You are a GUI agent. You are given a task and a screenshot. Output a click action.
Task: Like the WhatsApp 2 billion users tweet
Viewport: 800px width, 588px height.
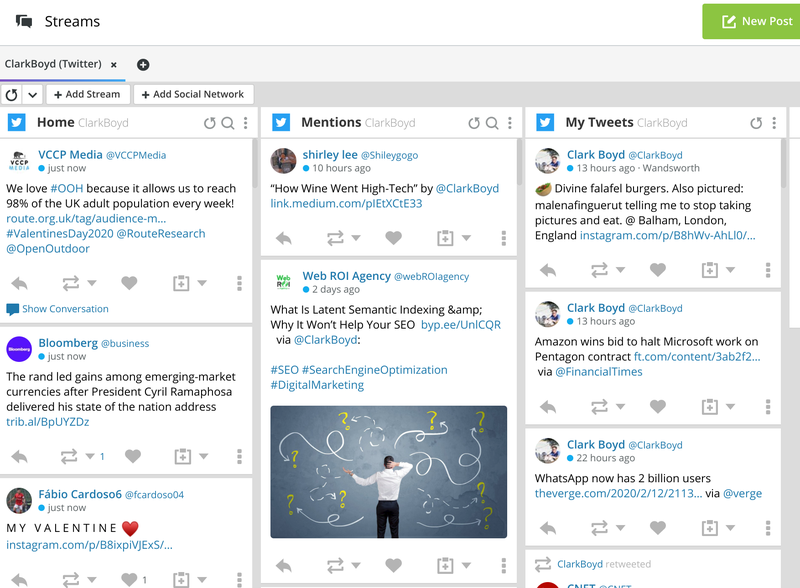click(x=658, y=528)
